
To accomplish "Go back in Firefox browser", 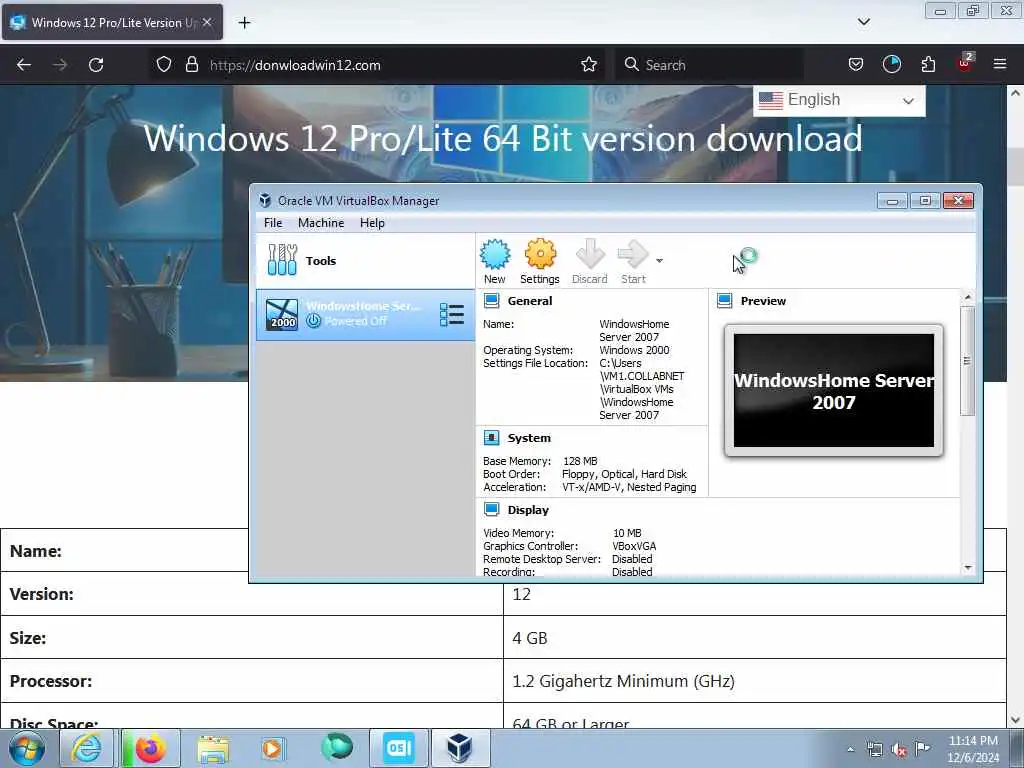I will [x=24, y=65].
